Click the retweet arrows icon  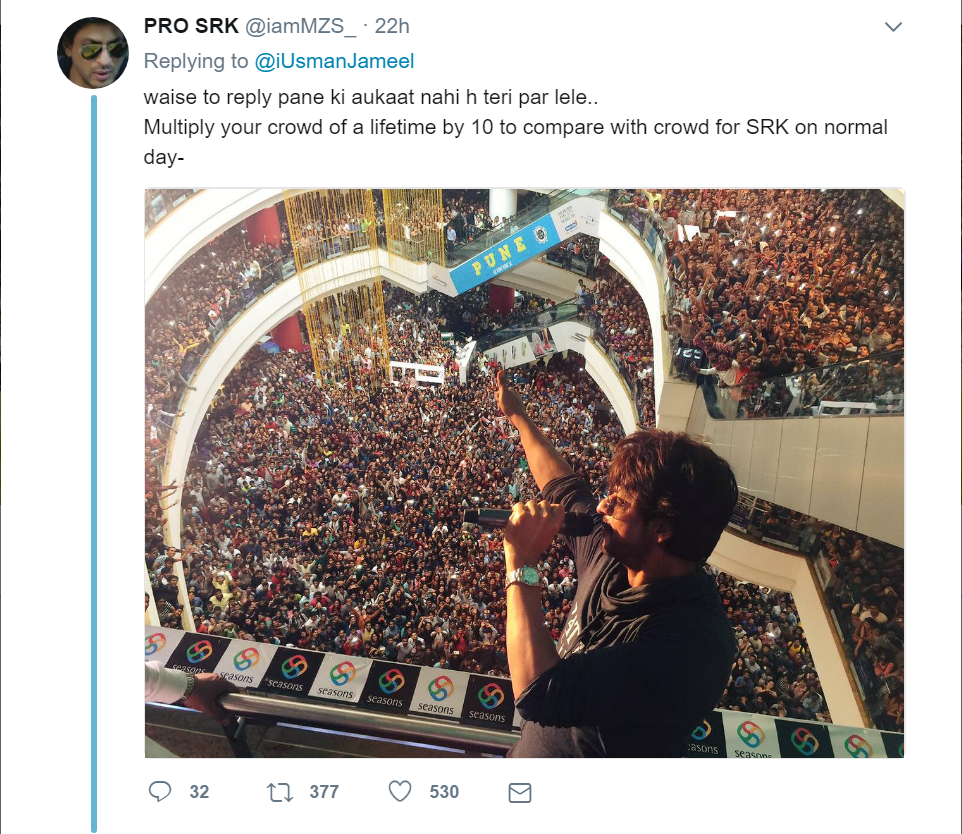click(280, 792)
